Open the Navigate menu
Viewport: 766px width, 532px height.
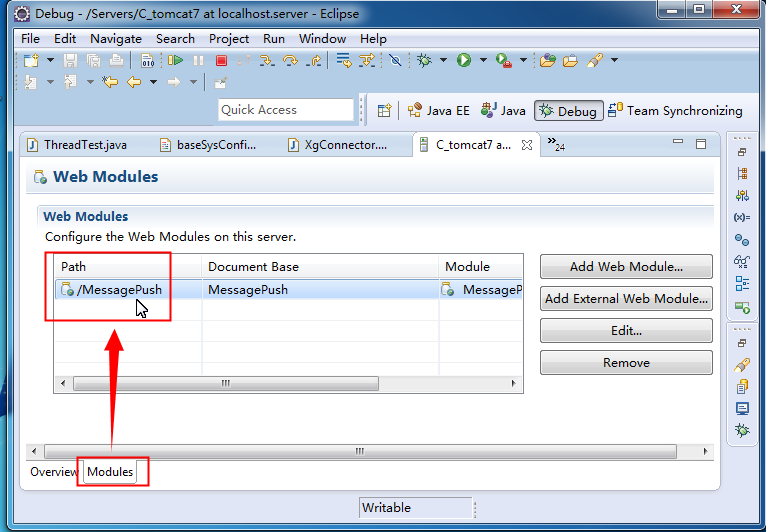tap(116, 39)
